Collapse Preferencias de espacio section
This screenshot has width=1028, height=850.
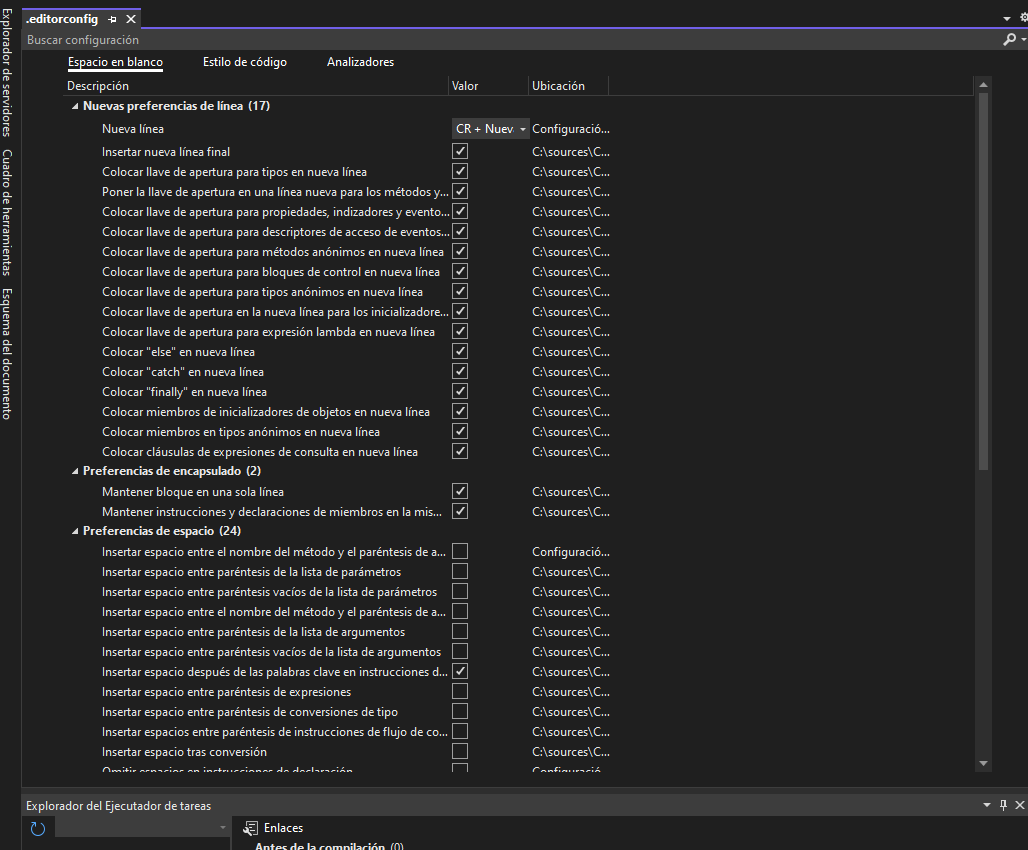point(74,530)
